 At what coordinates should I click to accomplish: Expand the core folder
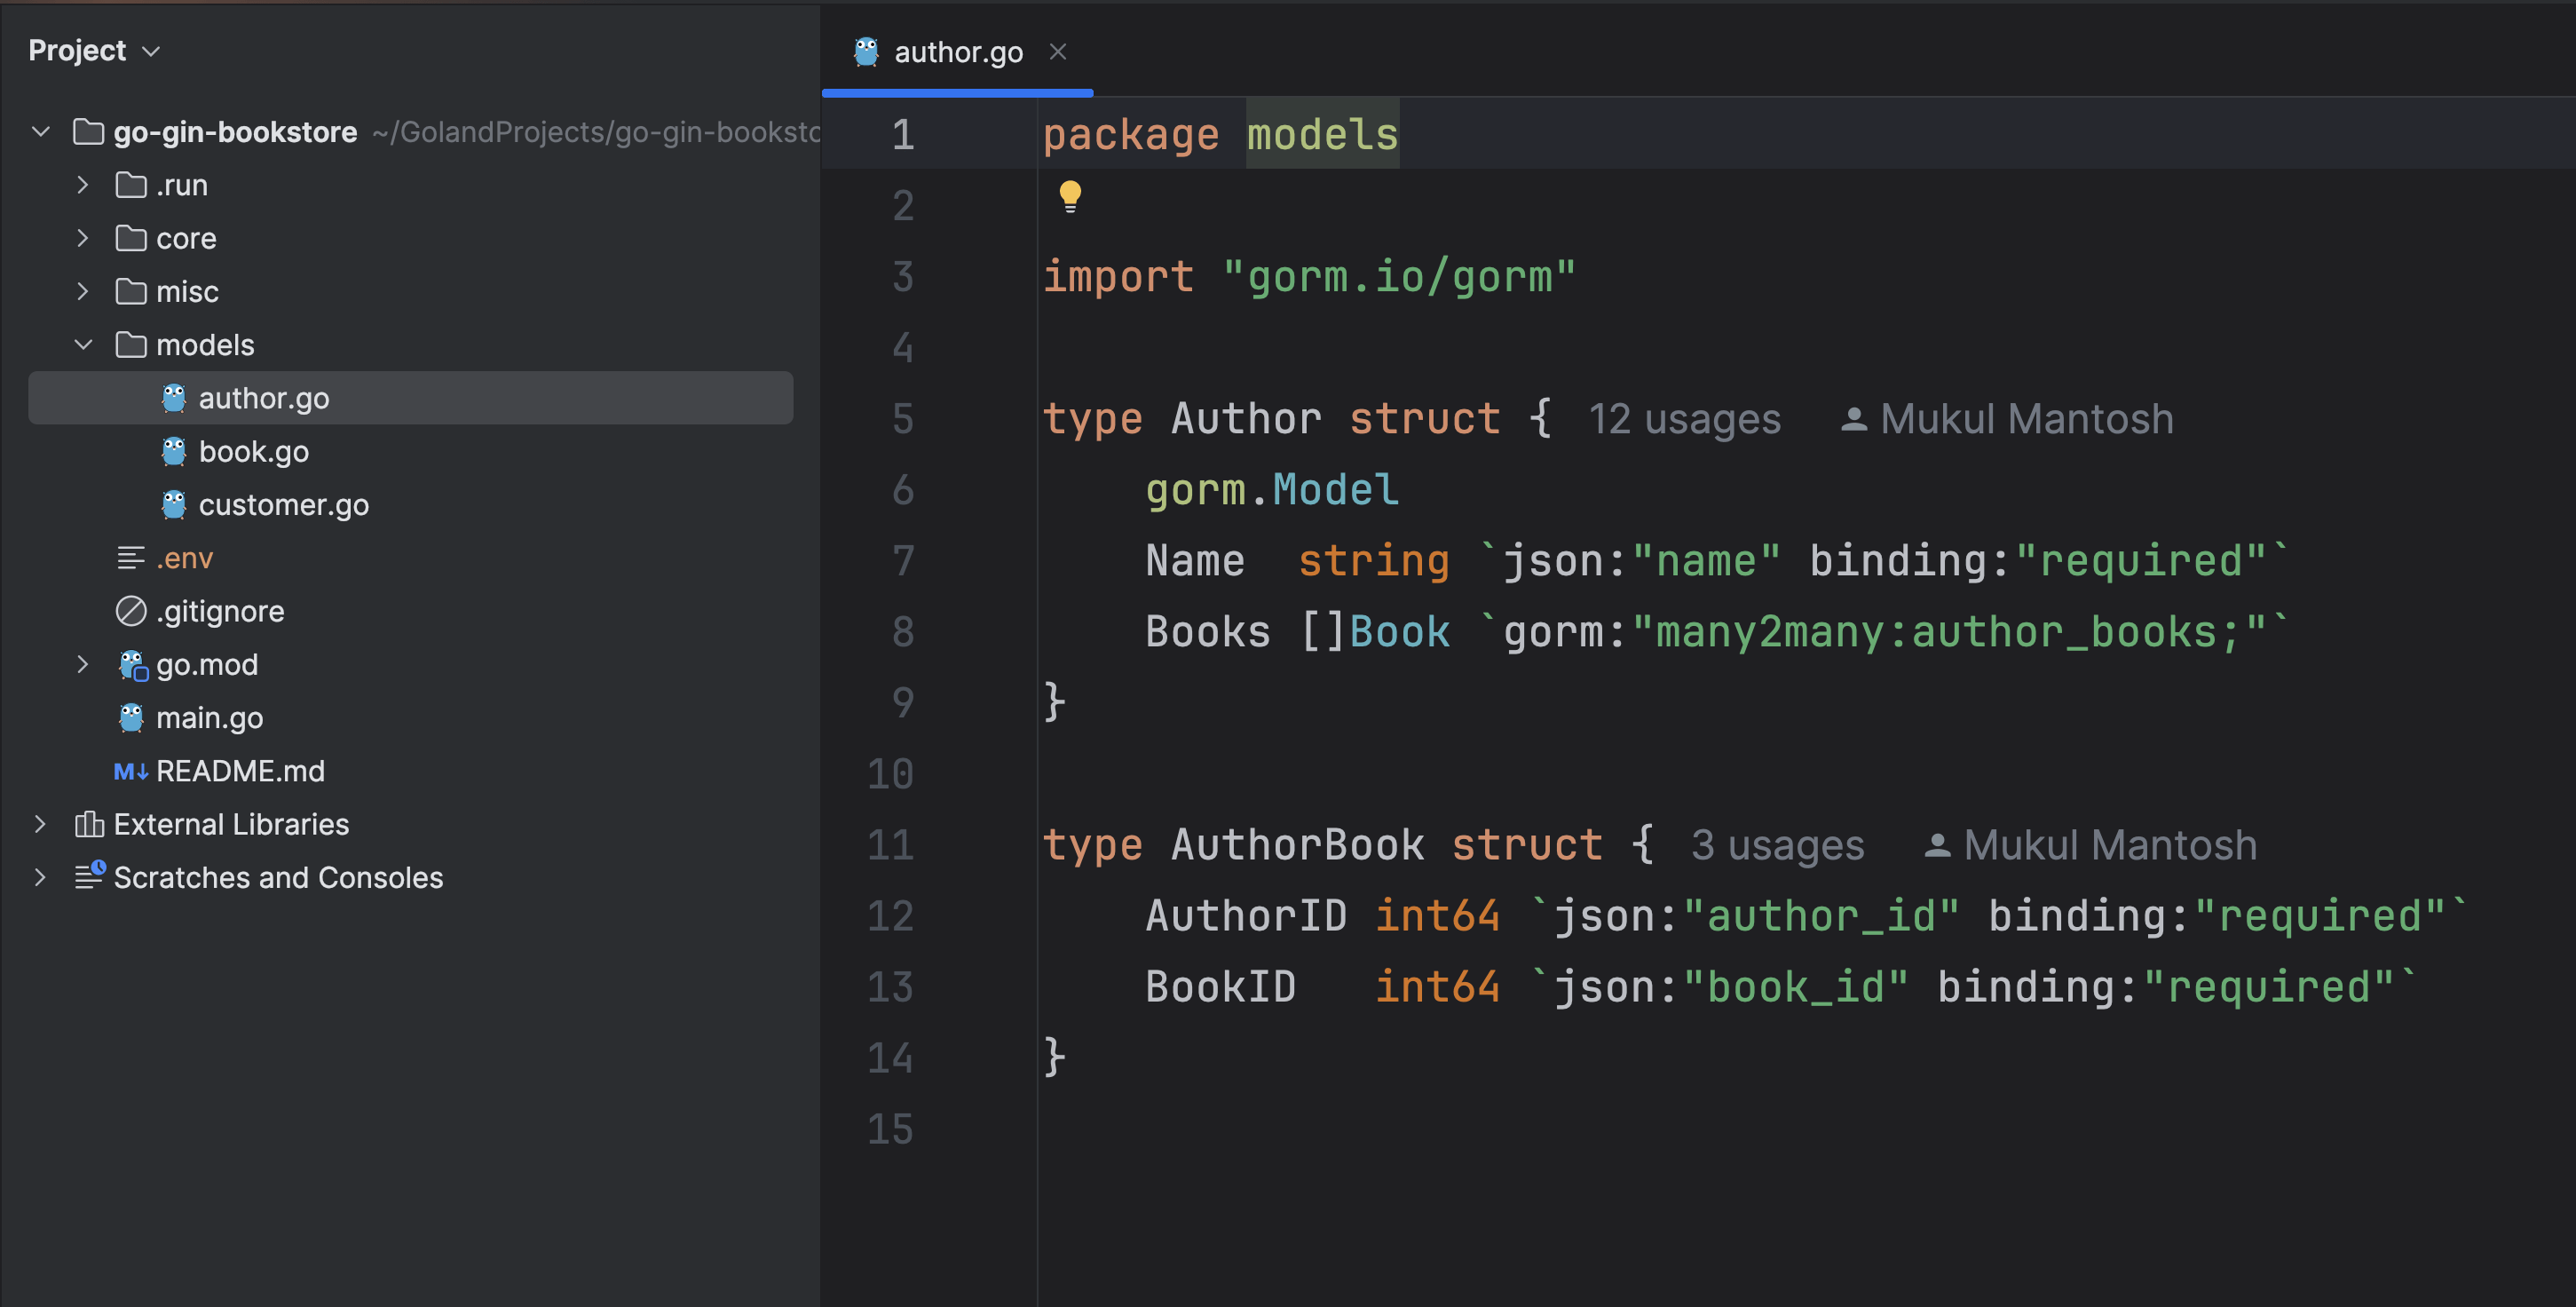[83, 238]
